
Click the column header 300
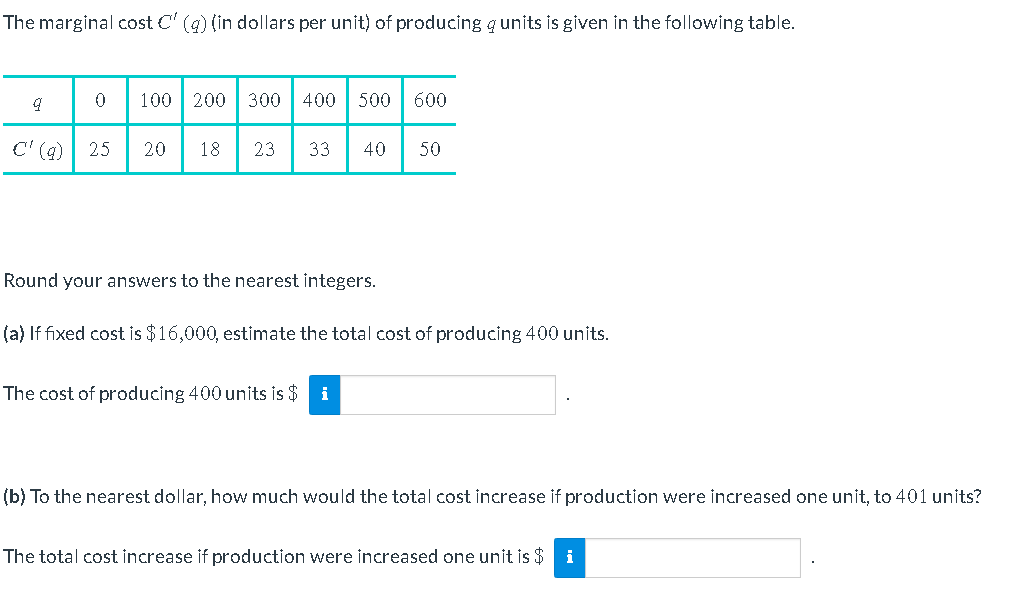click(264, 99)
